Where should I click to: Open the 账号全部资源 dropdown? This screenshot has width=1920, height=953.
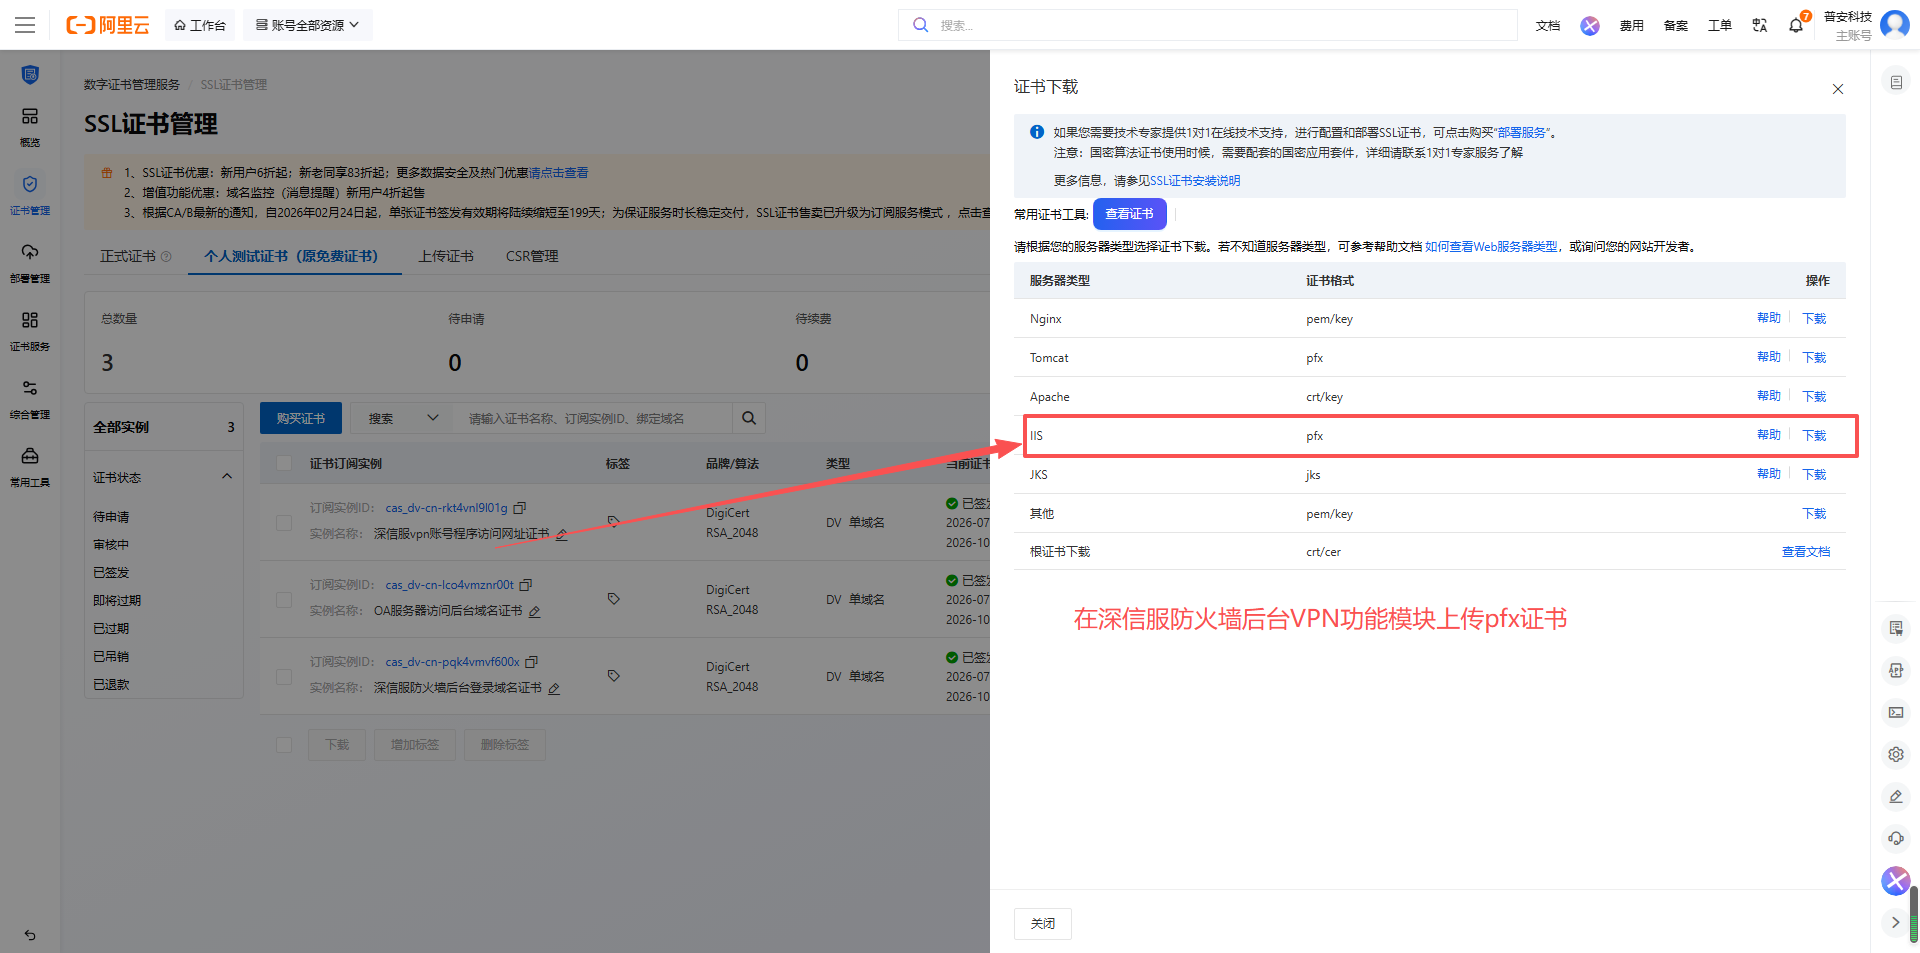308,25
